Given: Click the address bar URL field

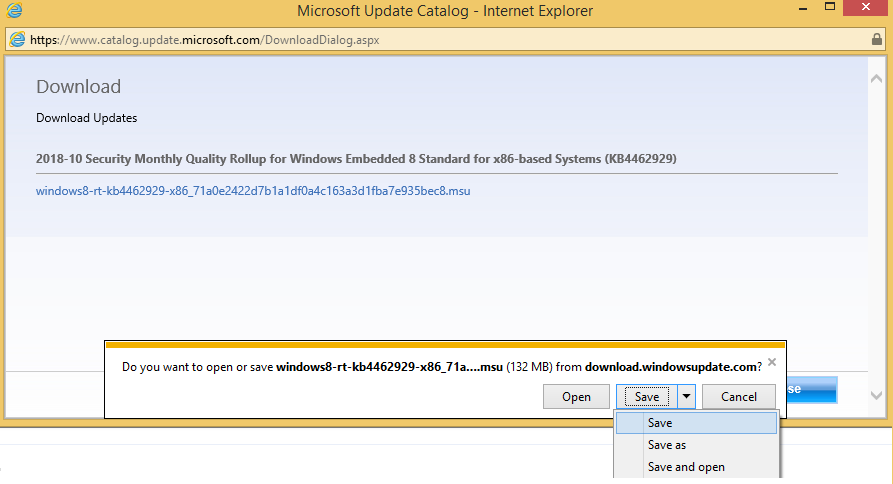Looking at the screenshot, I should click(x=446, y=40).
